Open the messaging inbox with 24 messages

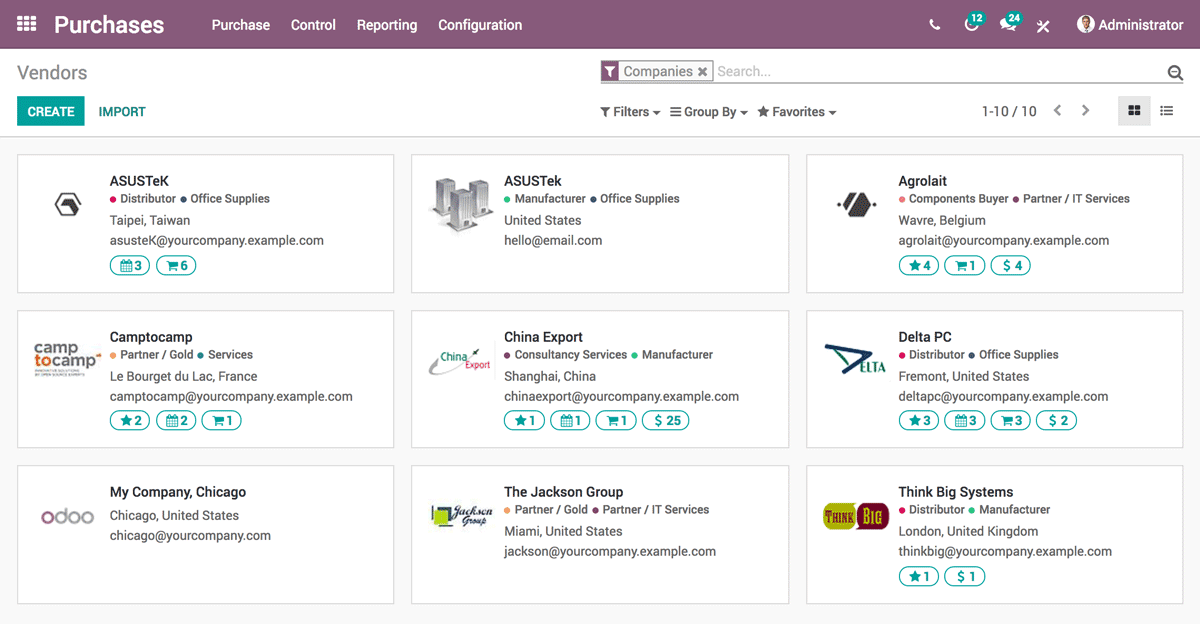pos(1006,24)
